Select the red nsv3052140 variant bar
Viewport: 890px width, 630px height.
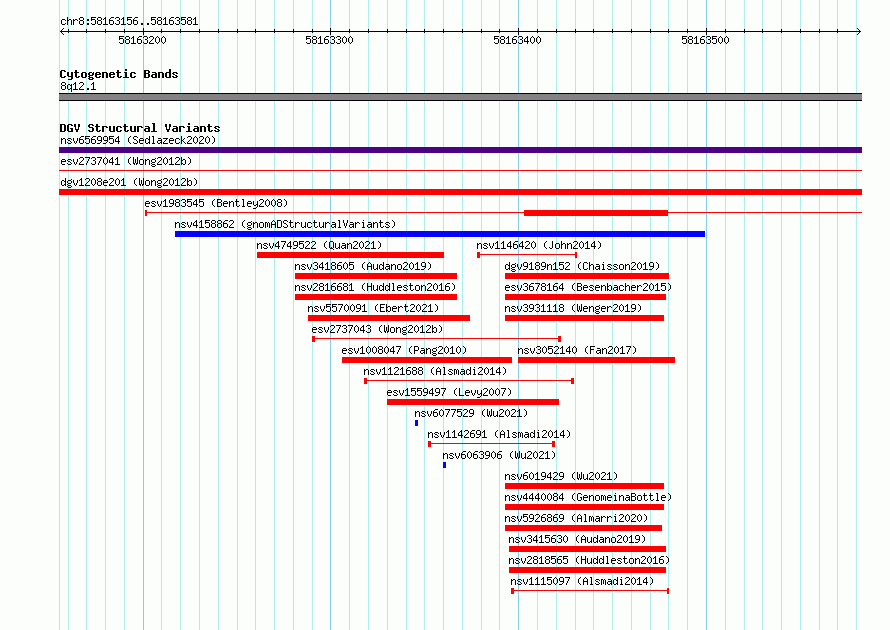coord(596,360)
